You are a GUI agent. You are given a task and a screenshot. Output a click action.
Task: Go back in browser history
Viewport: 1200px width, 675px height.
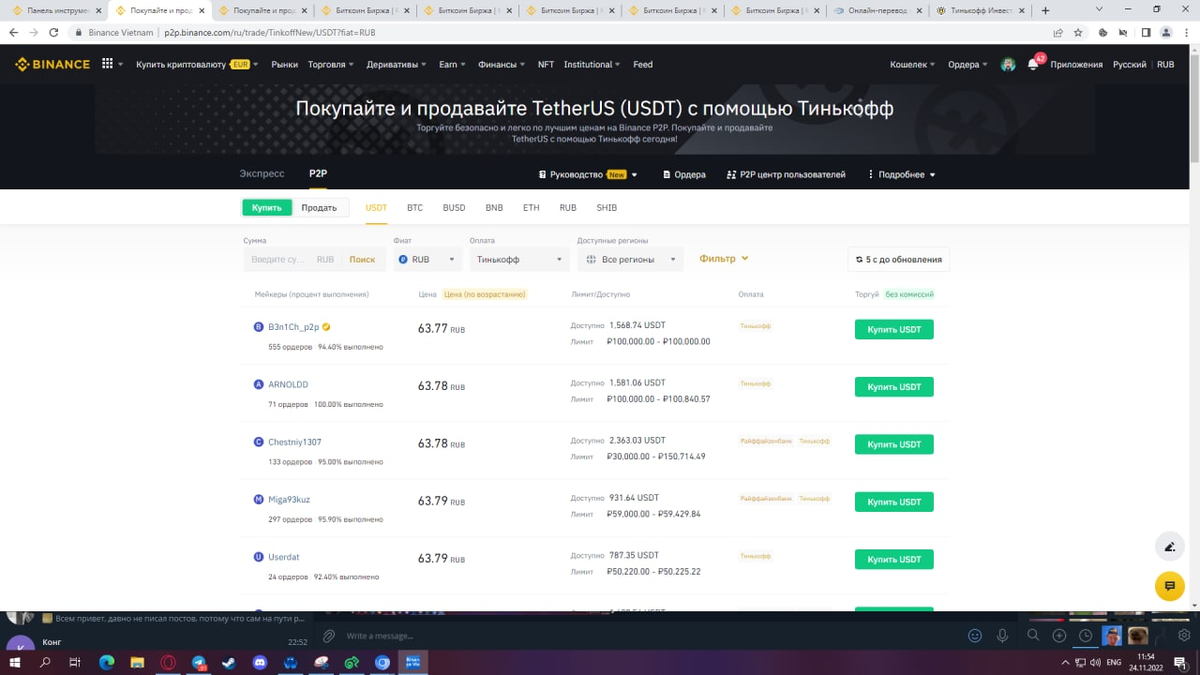[14, 32]
